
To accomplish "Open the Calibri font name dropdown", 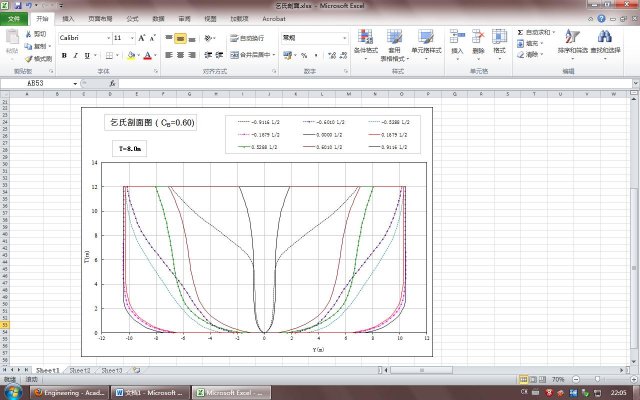I will [107, 37].
